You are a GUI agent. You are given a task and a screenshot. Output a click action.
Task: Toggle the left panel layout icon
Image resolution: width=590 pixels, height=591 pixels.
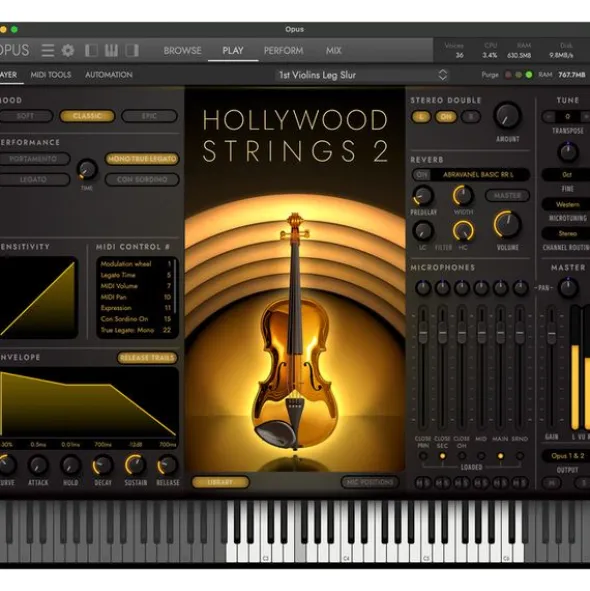tap(91, 50)
